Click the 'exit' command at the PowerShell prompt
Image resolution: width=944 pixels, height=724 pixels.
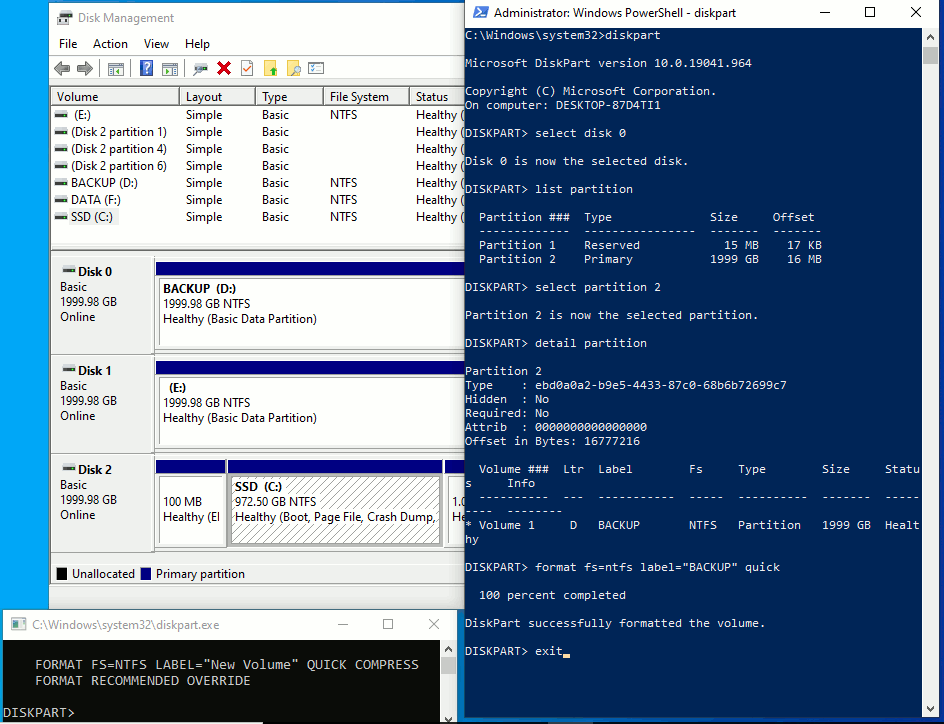click(548, 651)
